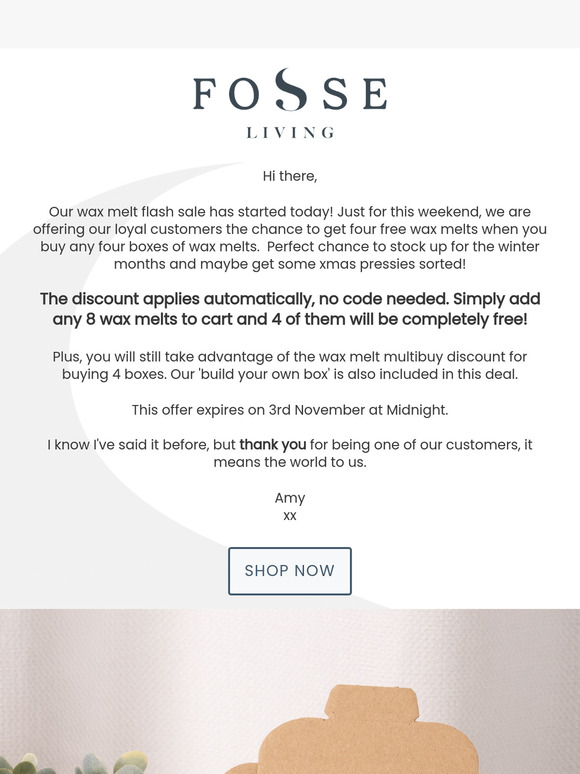Click the succulent plant in the photo
The image size is (580, 774).
pyautogui.click(x=74, y=763)
